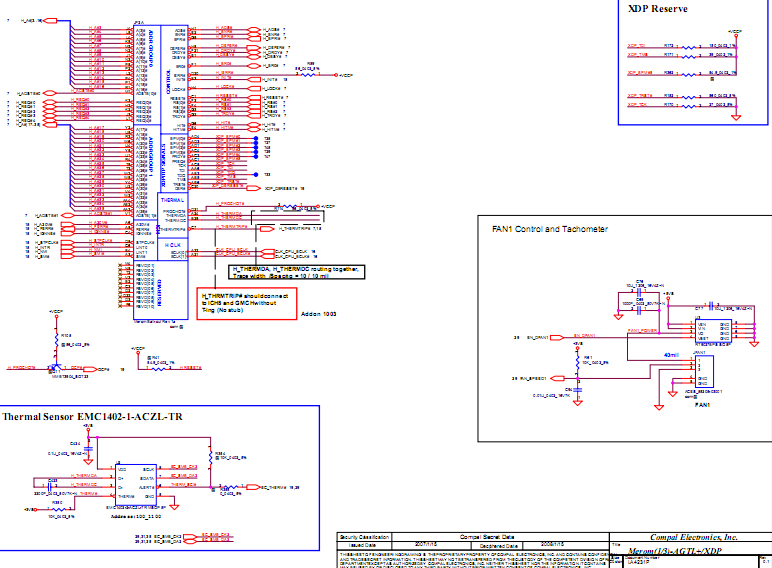
Task: Select the 'FAN1 Control and Tachometer' heading
Action: pyautogui.click(x=549, y=229)
